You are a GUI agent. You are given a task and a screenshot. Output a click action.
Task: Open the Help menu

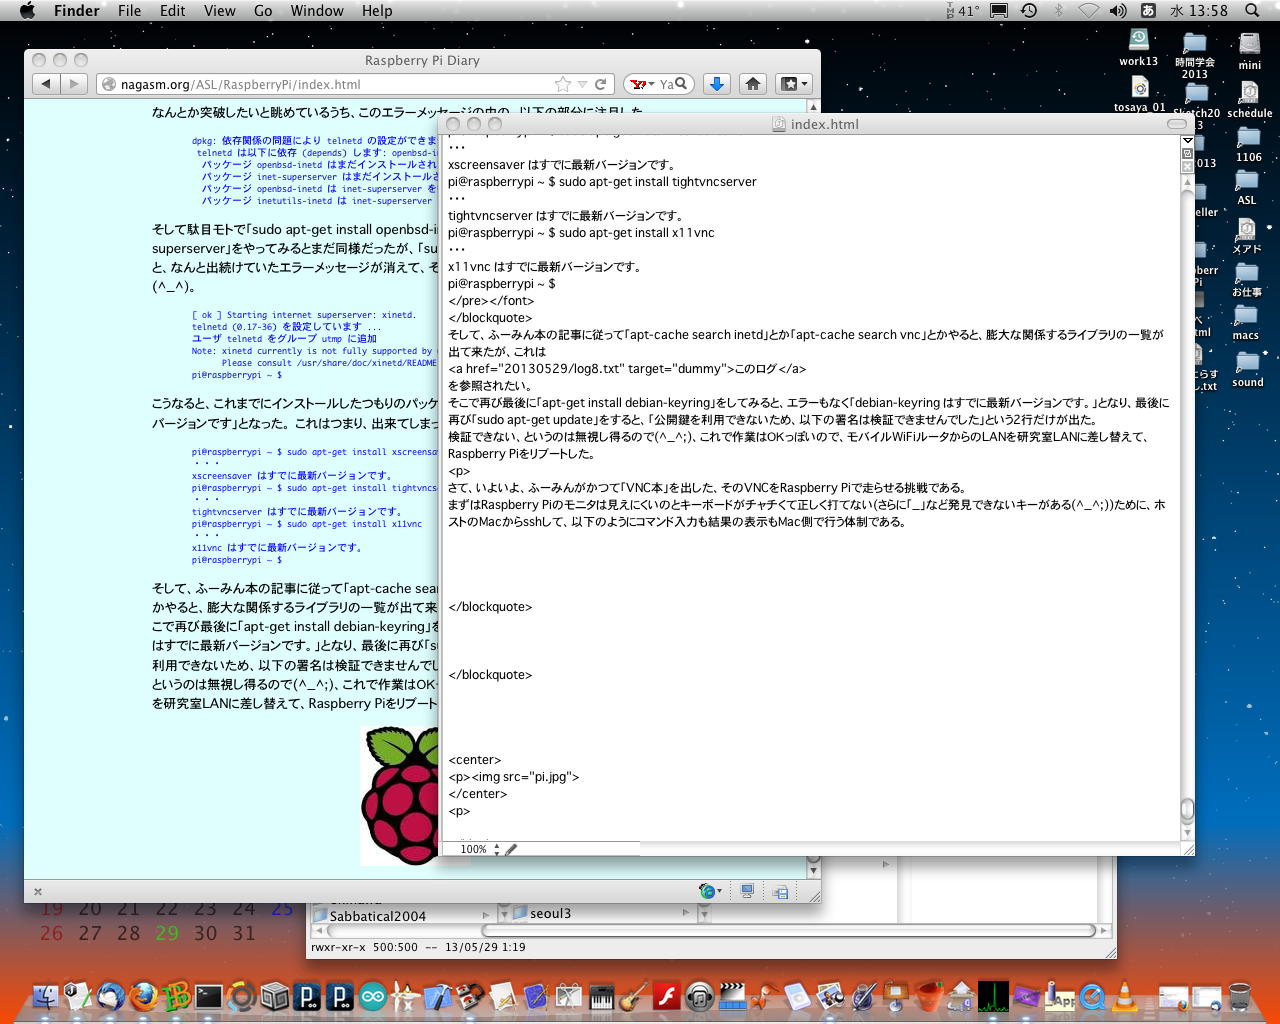click(377, 11)
